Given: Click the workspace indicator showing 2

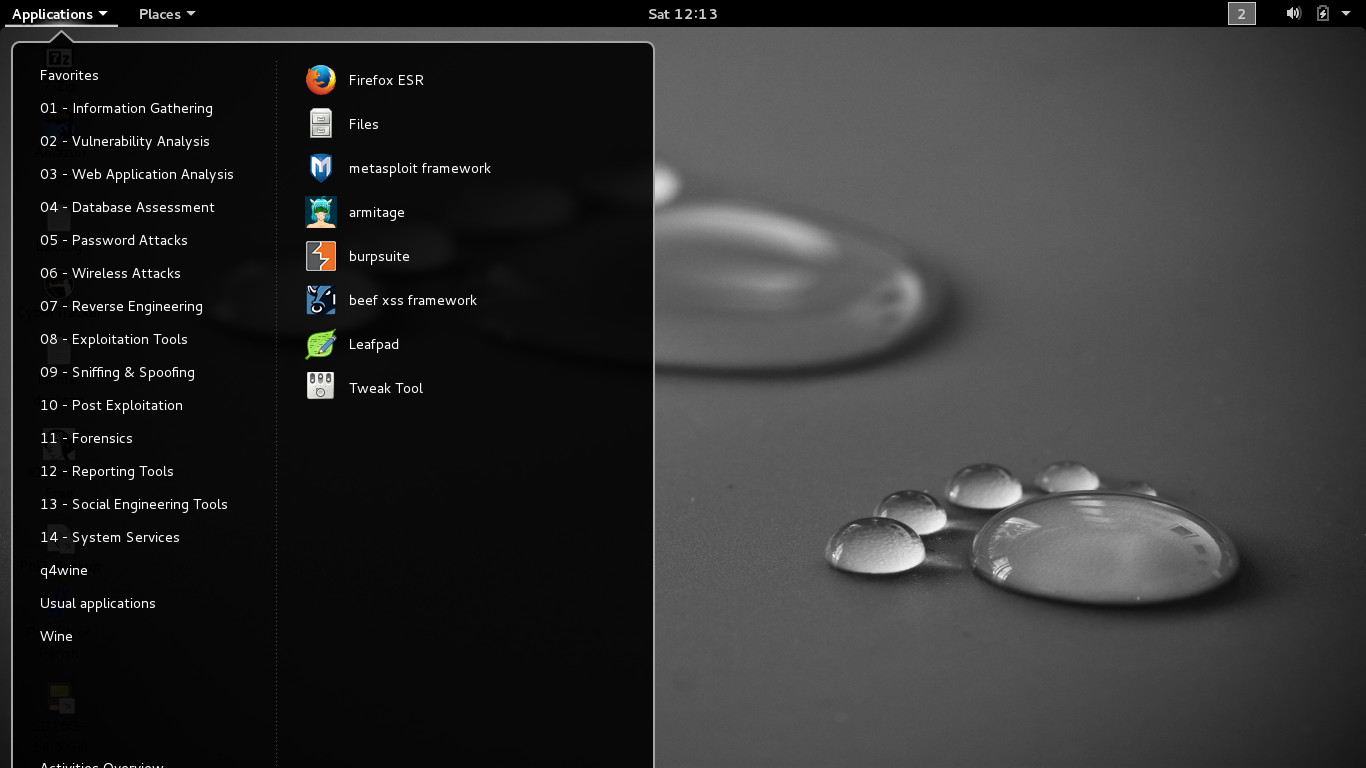Looking at the screenshot, I should [1241, 14].
